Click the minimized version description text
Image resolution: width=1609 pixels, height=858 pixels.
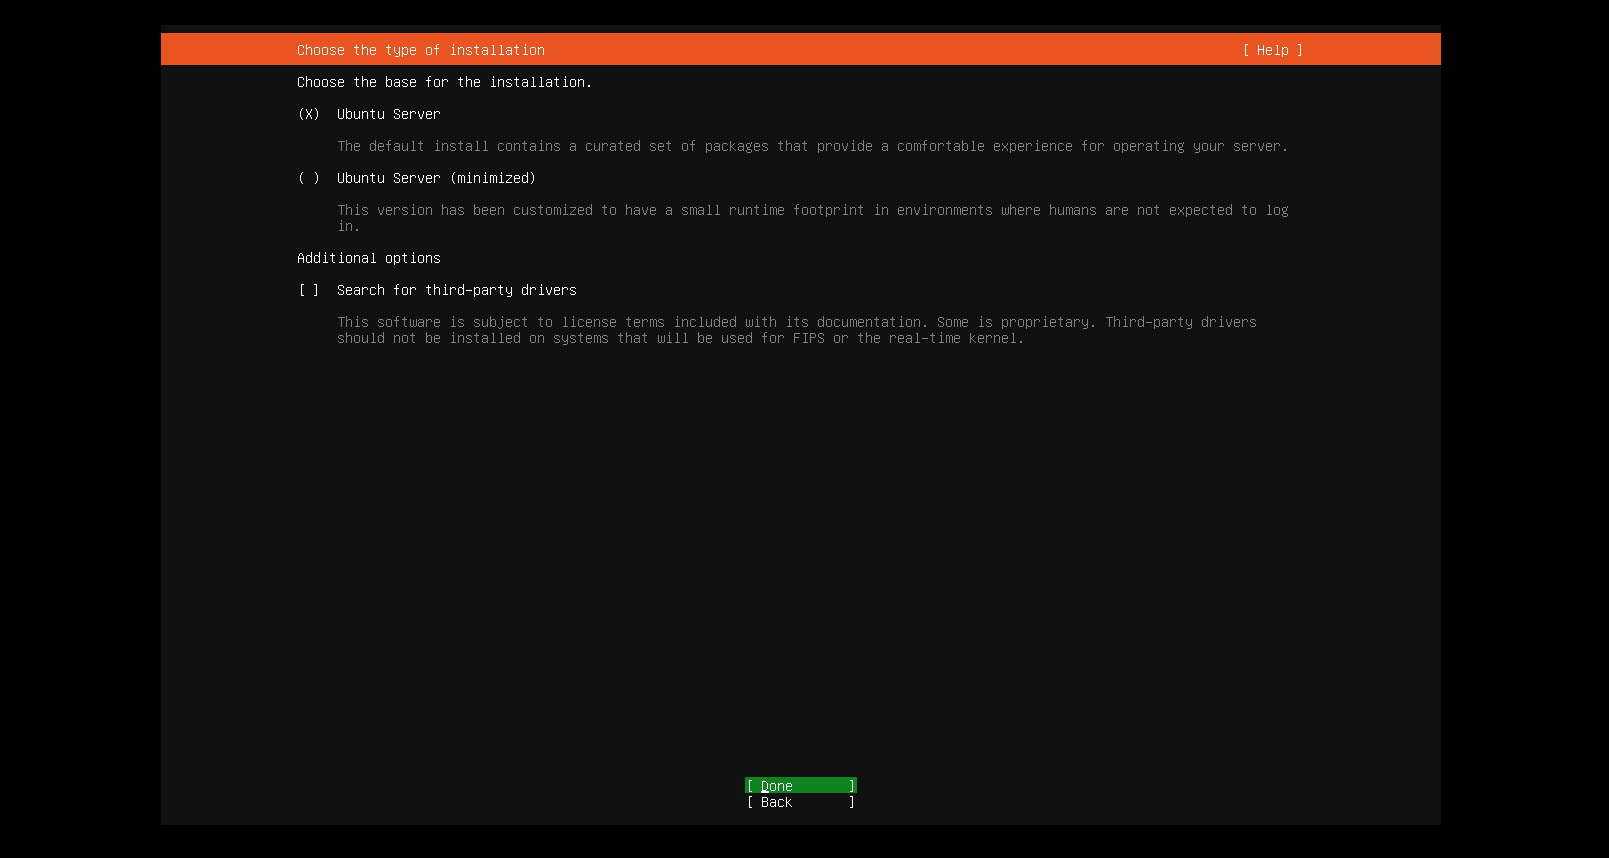(812, 210)
